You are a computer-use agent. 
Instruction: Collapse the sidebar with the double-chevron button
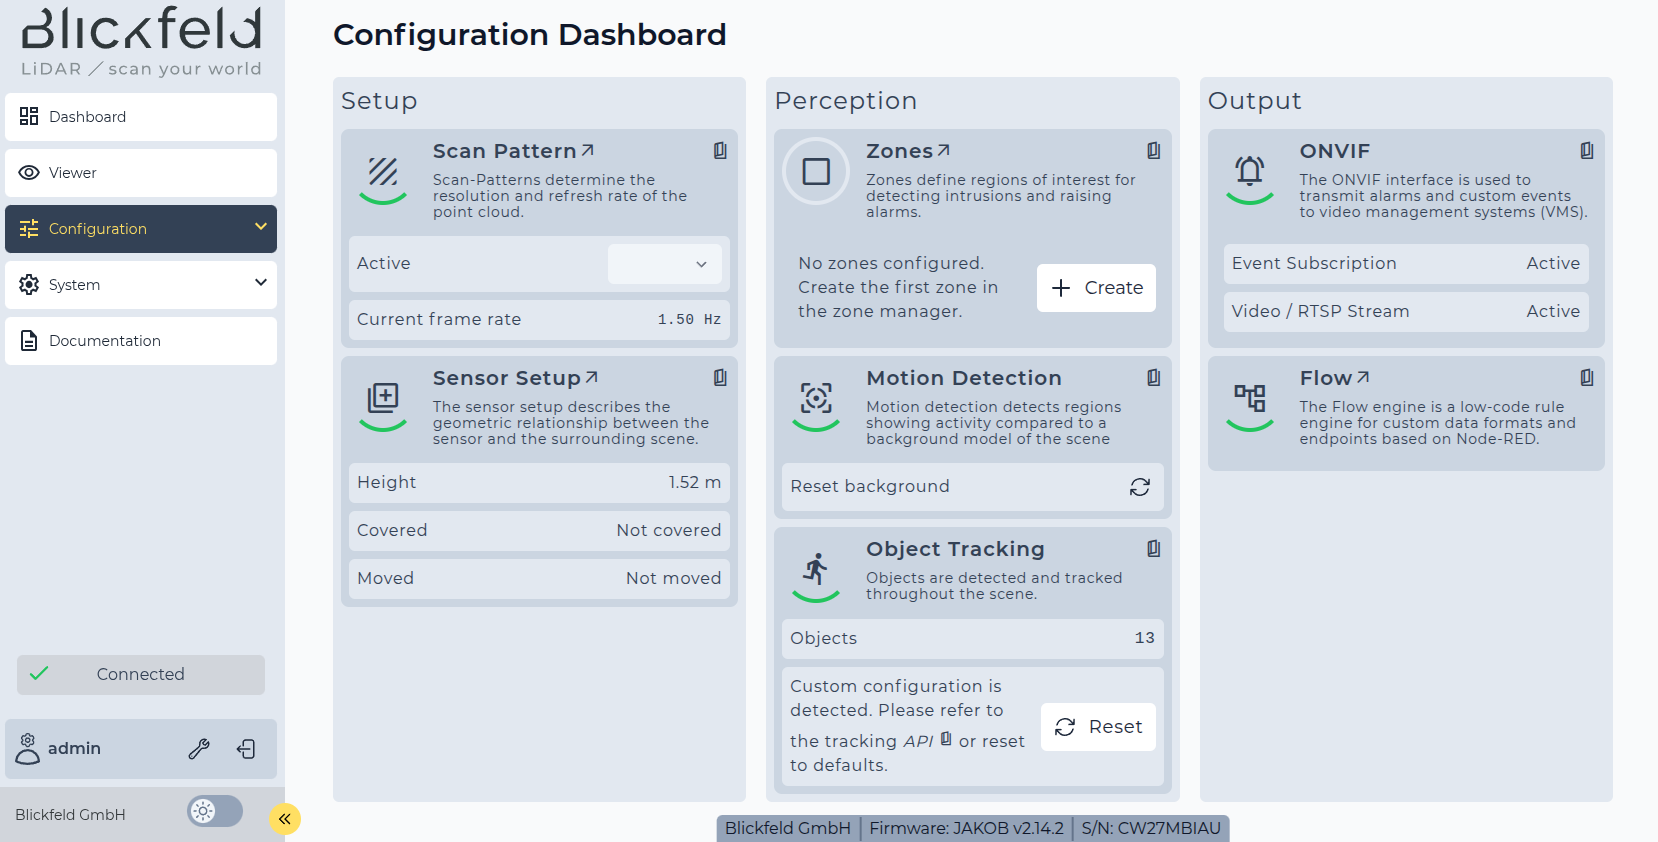click(285, 819)
